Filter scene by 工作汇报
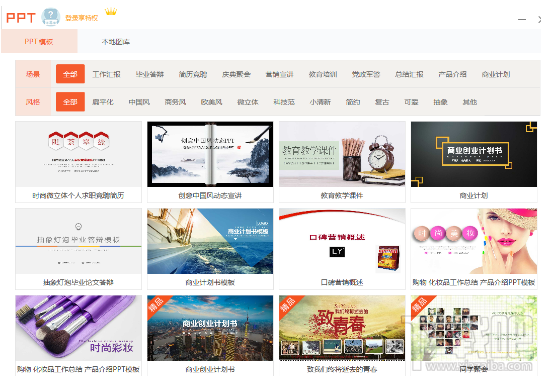 pyautogui.click(x=107, y=74)
